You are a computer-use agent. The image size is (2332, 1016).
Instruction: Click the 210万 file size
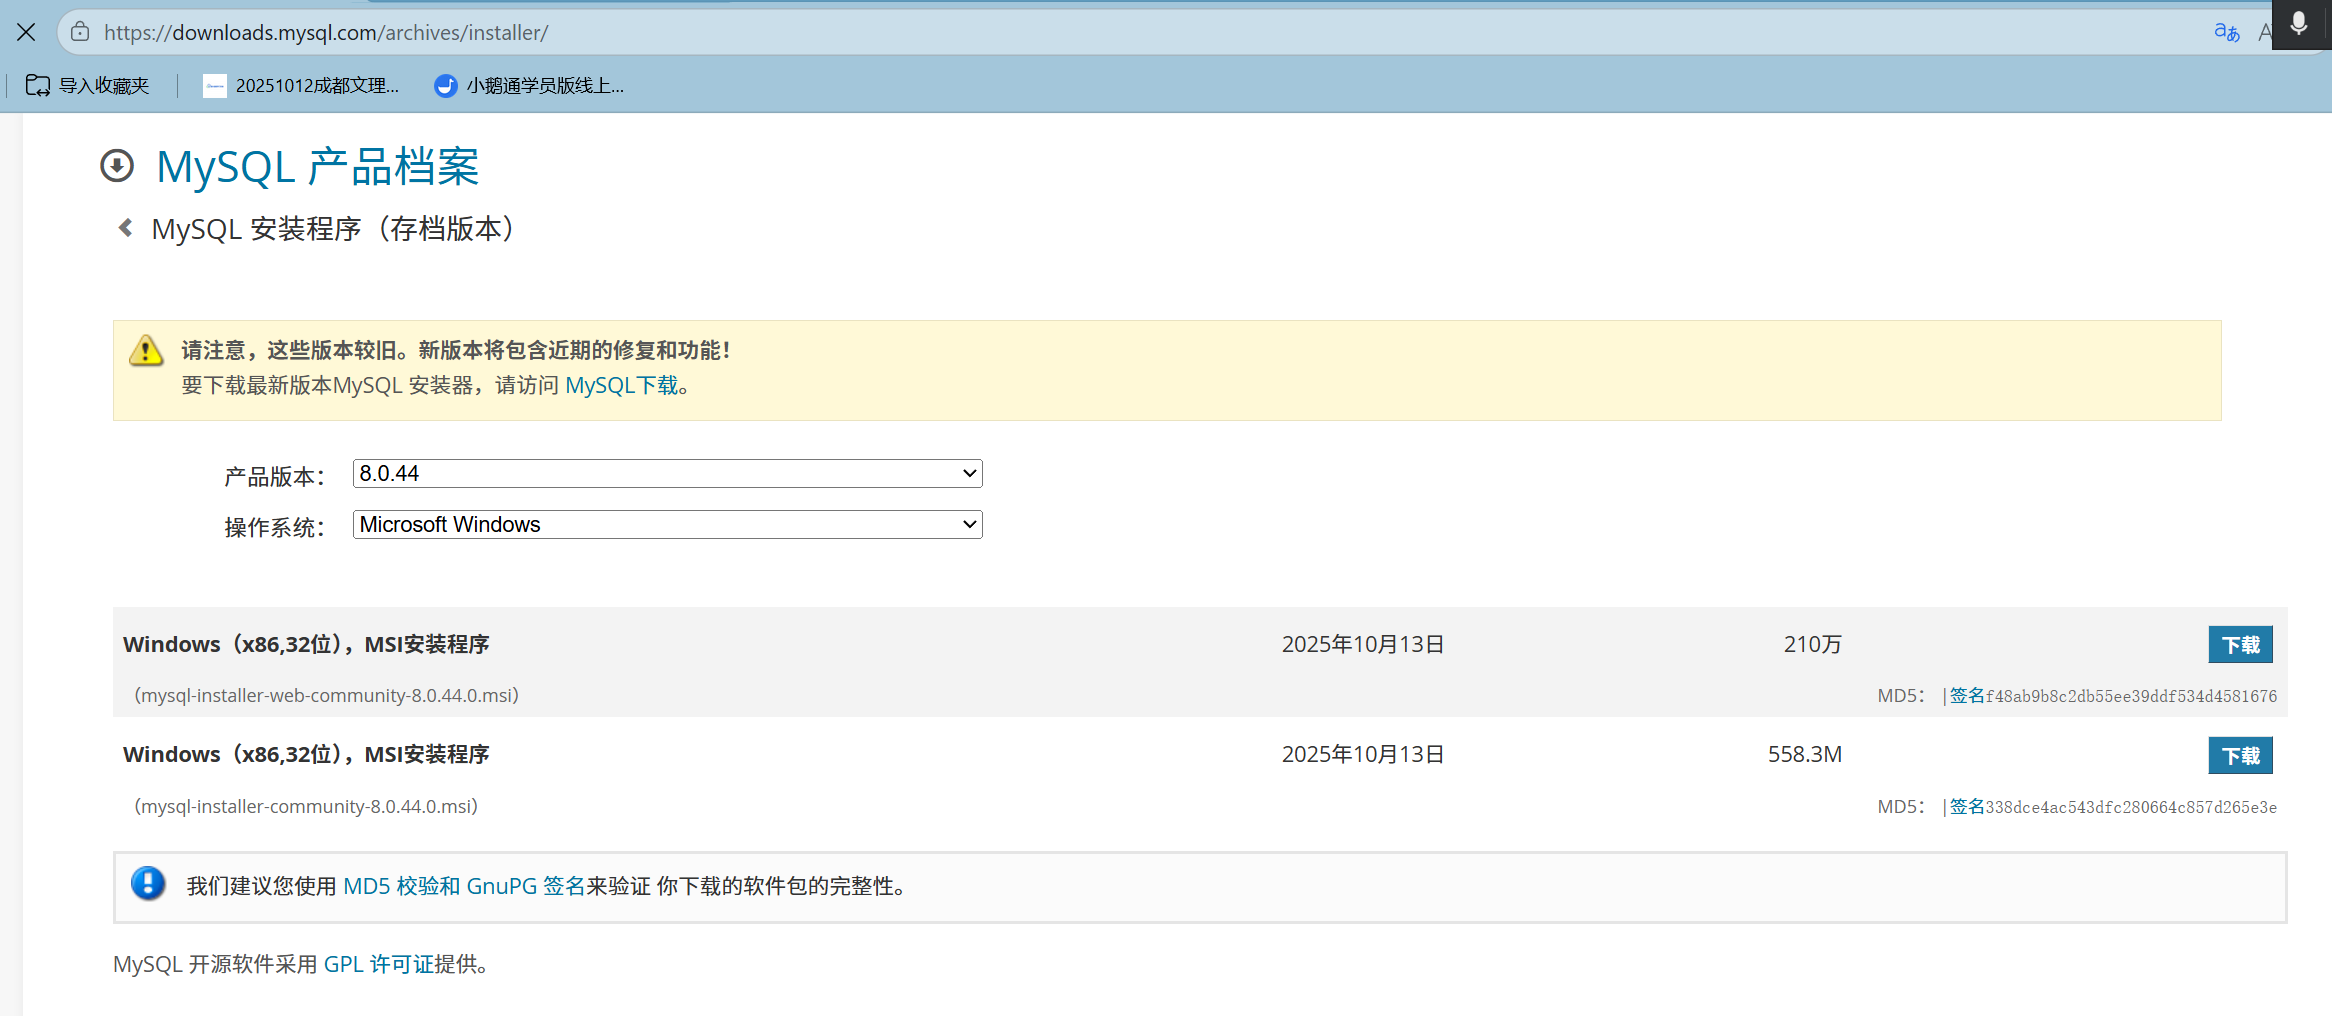[x=1812, y=644]
